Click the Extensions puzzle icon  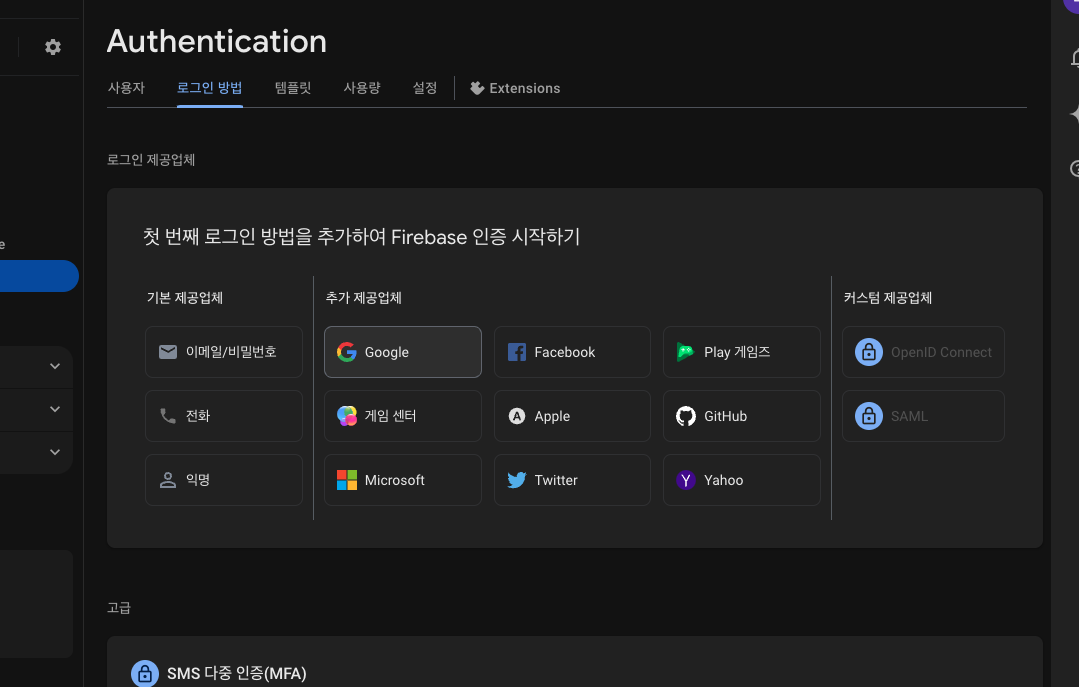click(x=477, y=88)
